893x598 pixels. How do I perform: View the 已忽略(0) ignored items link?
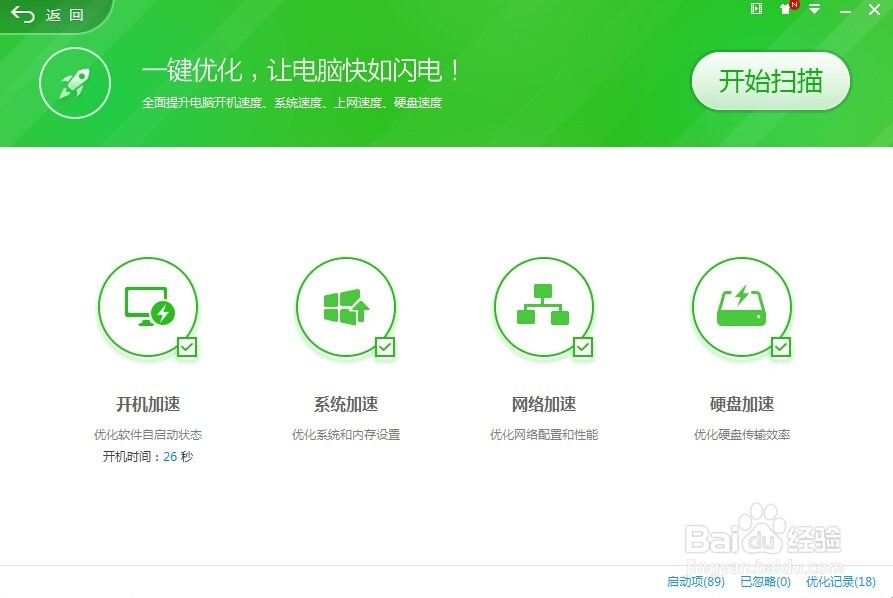point(765,580)
